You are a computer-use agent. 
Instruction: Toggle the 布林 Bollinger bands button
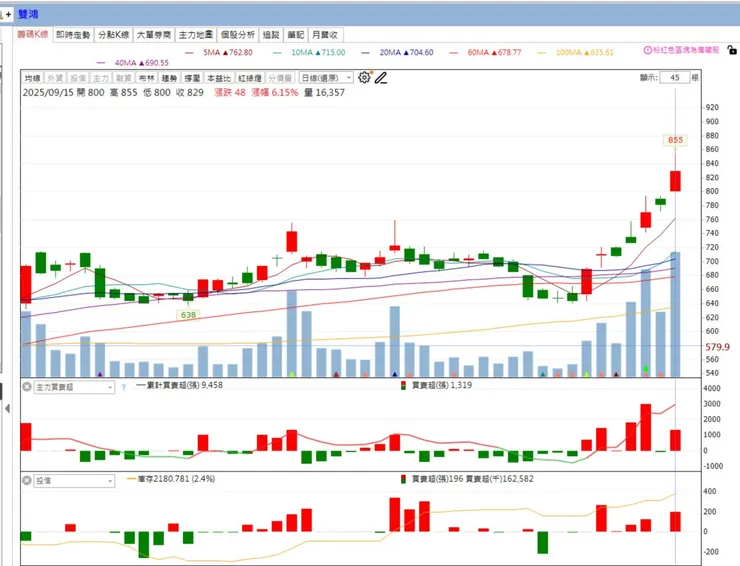(x=146, y=78)
